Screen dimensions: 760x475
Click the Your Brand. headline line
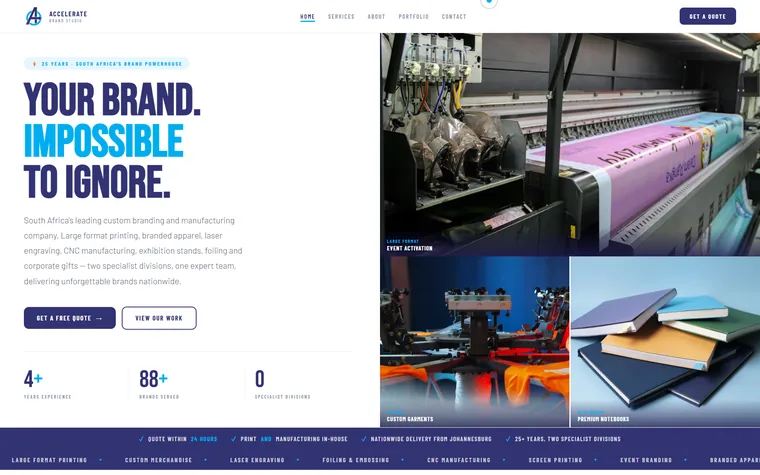click(112, 99)
